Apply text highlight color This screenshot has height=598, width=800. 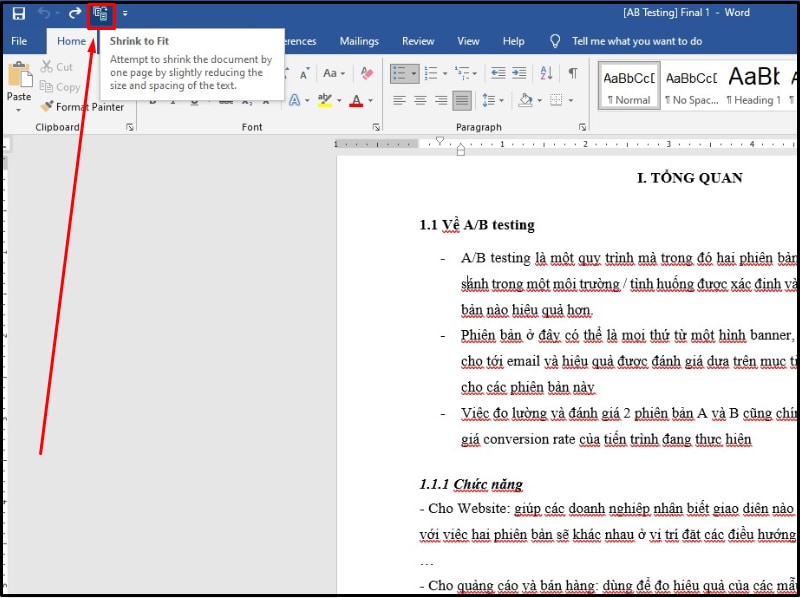(323, 99)
